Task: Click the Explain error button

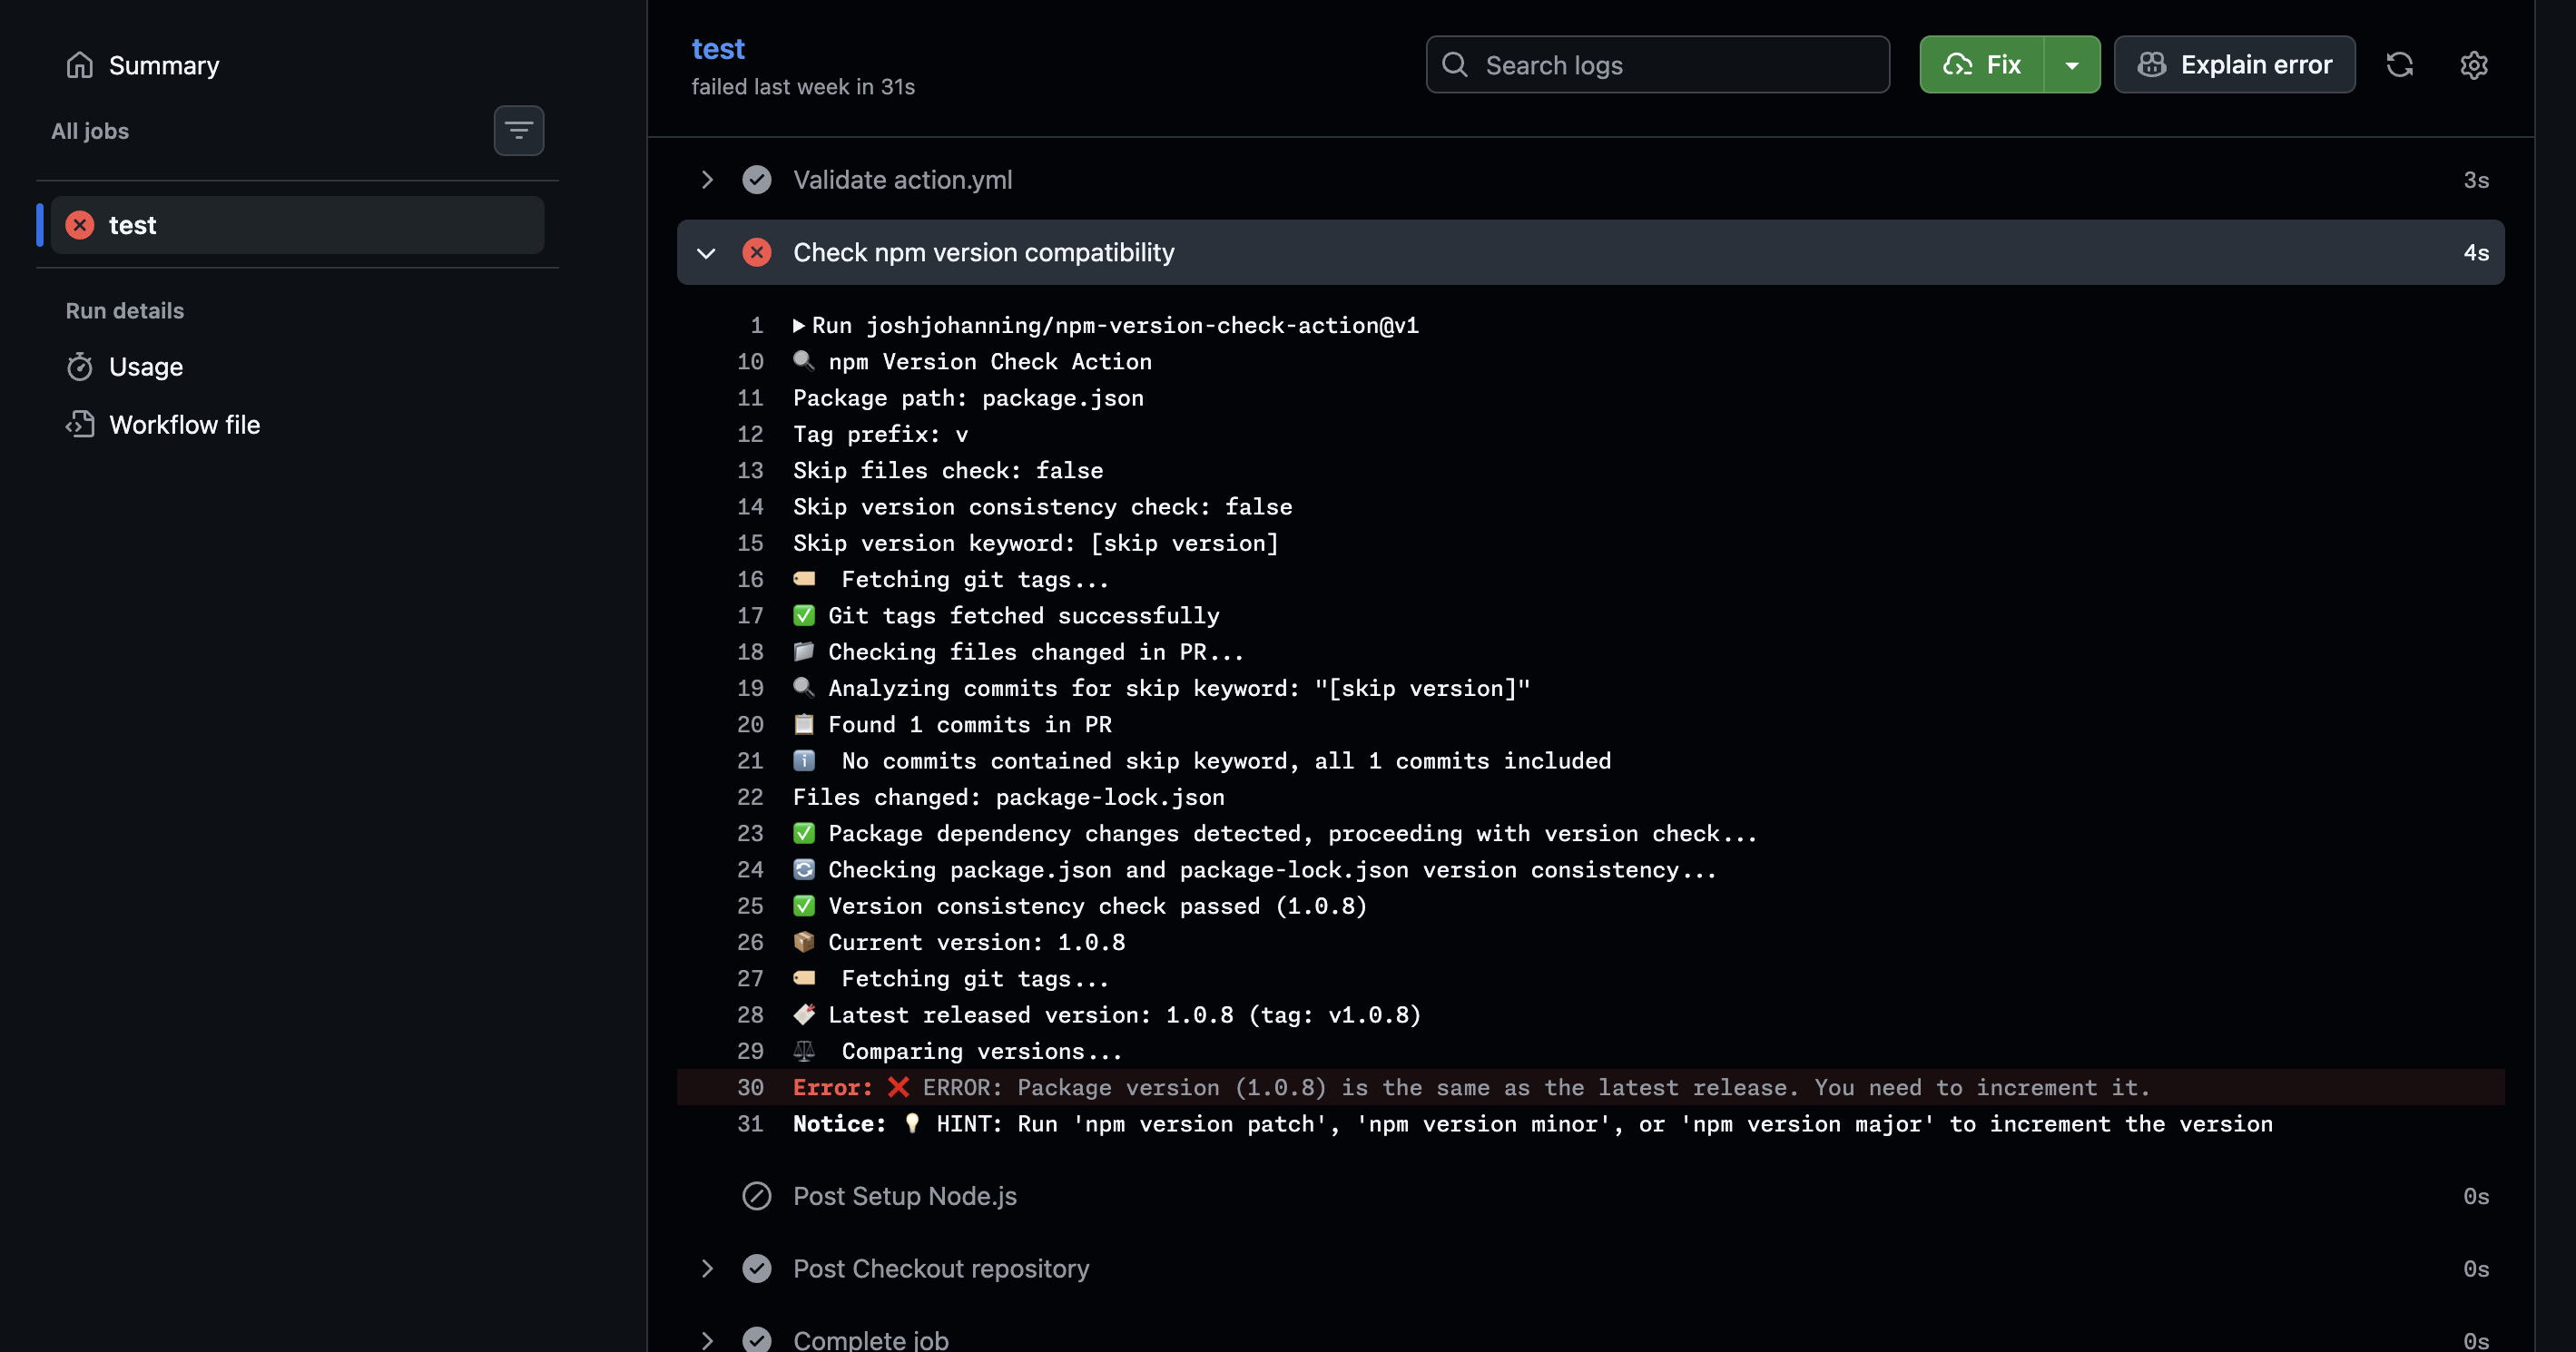Action: point(2234,65)
